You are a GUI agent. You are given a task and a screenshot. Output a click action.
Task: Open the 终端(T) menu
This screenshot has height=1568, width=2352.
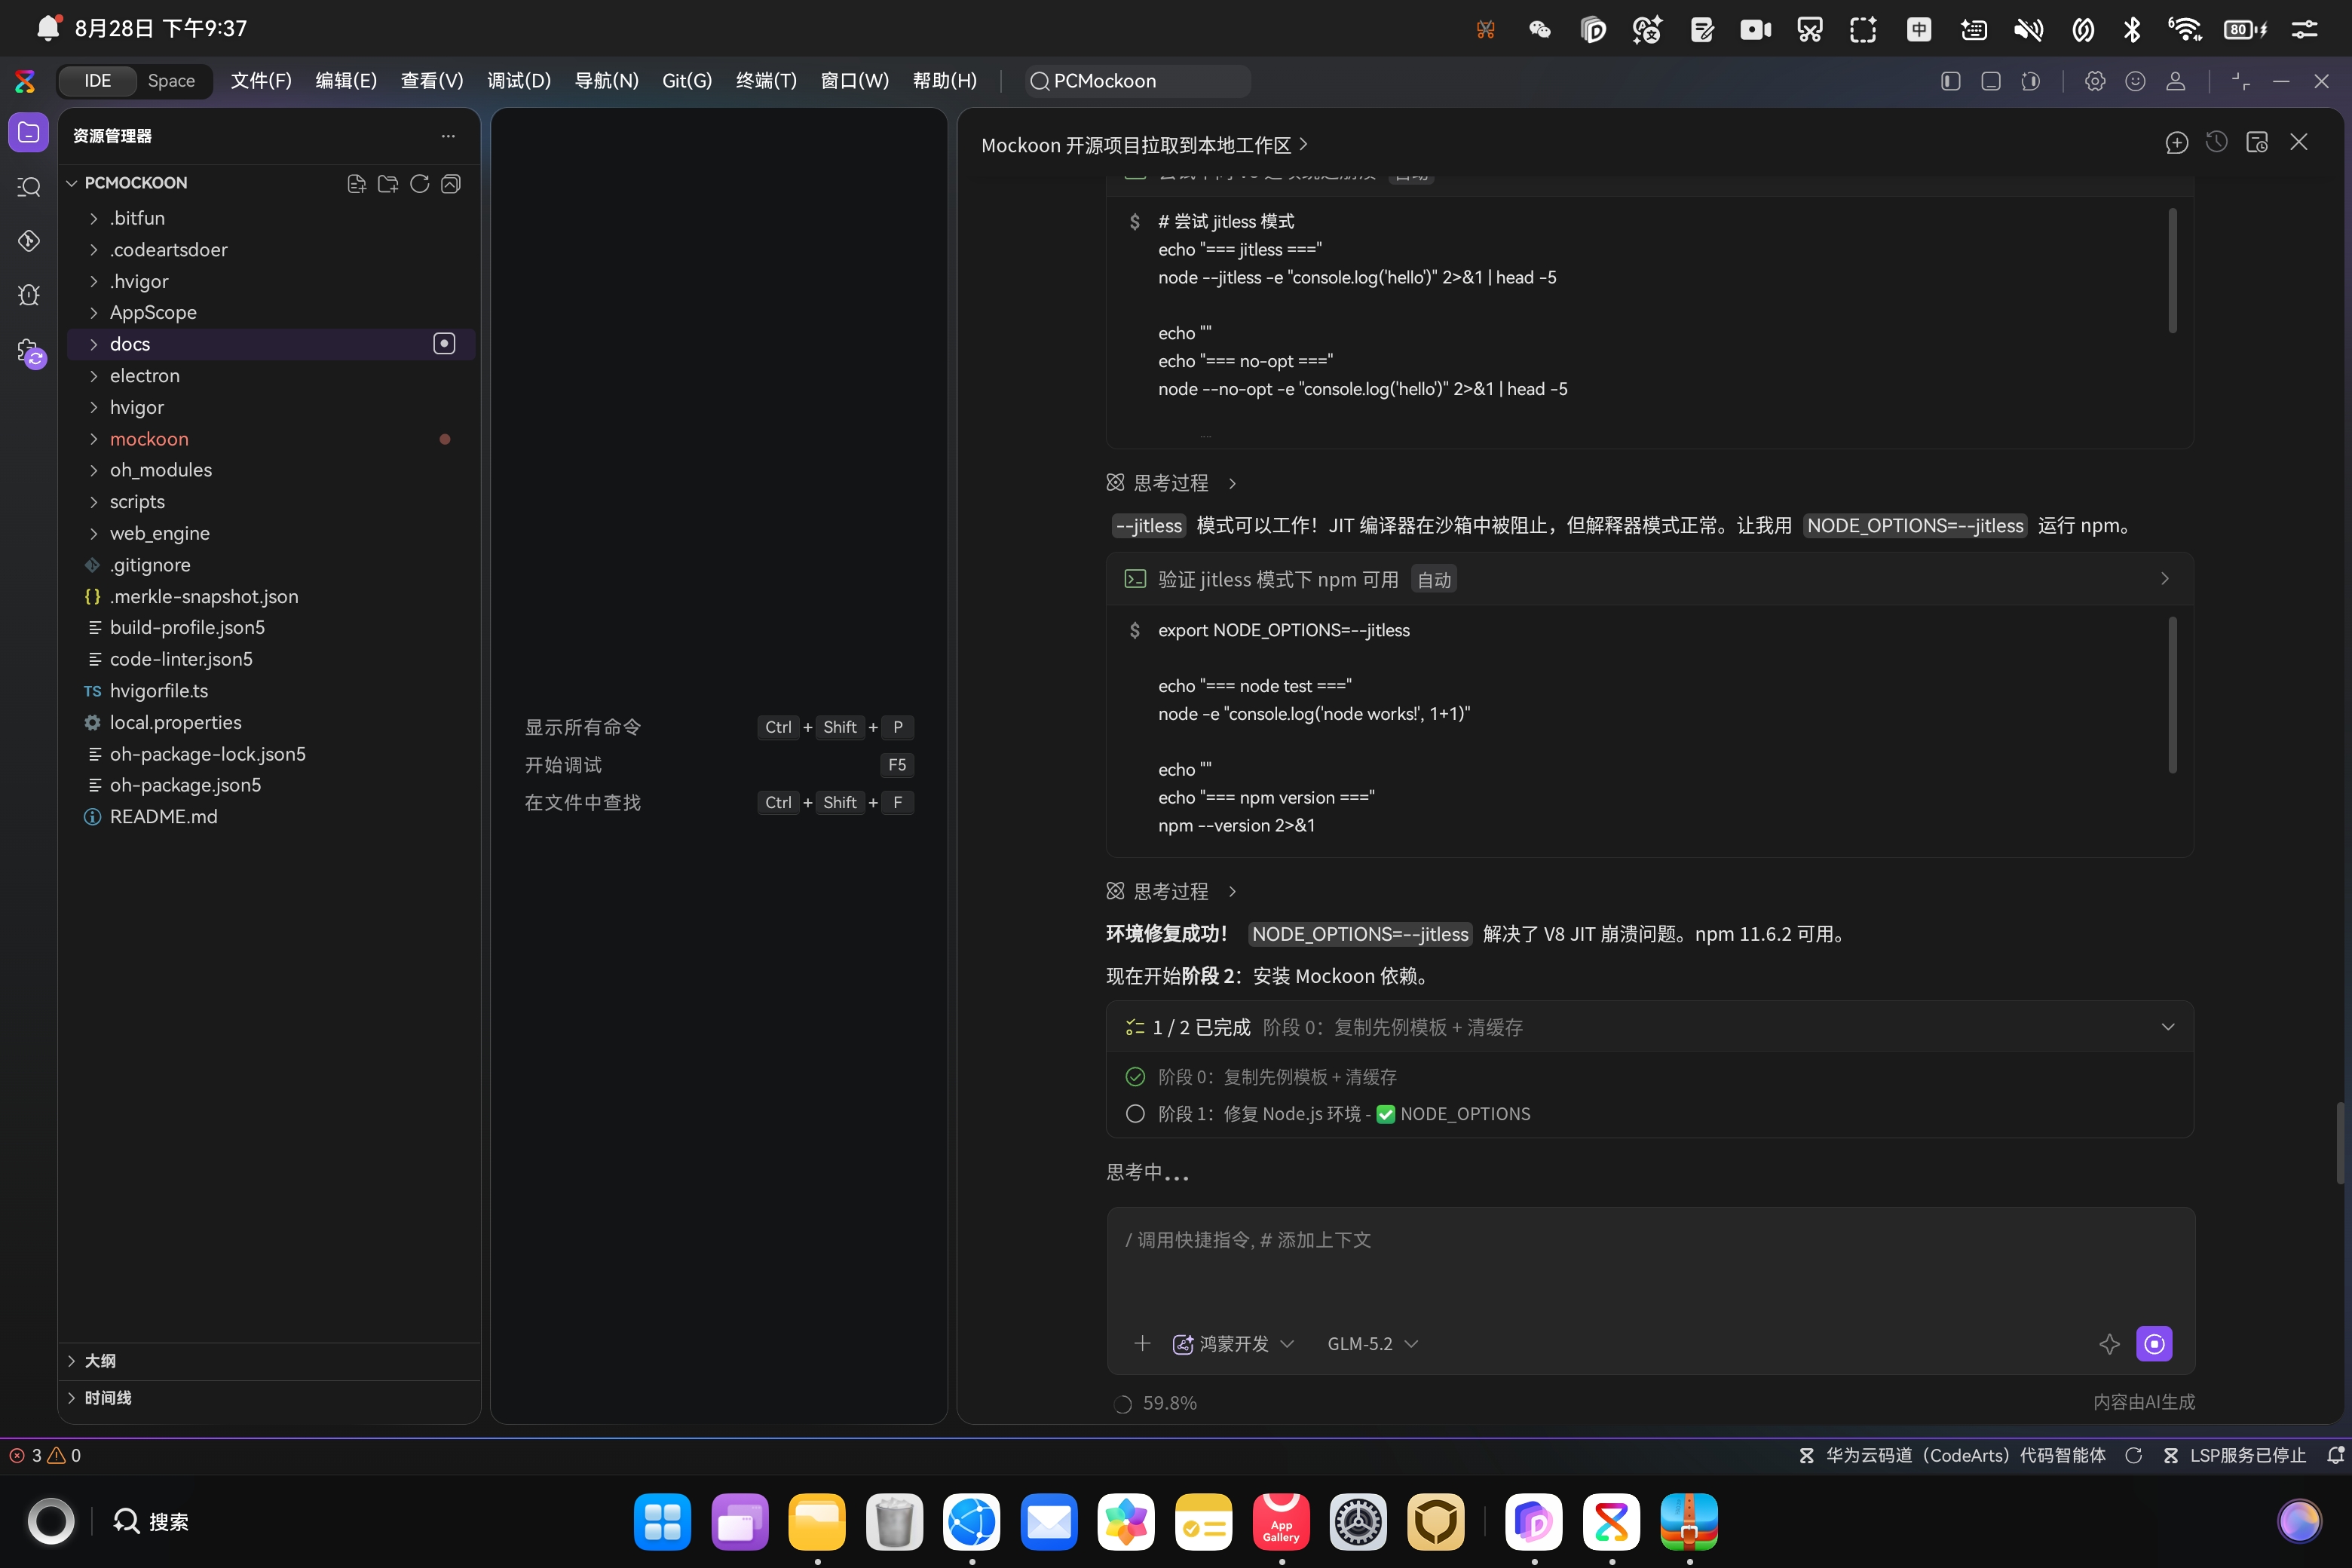pos(766,81)
